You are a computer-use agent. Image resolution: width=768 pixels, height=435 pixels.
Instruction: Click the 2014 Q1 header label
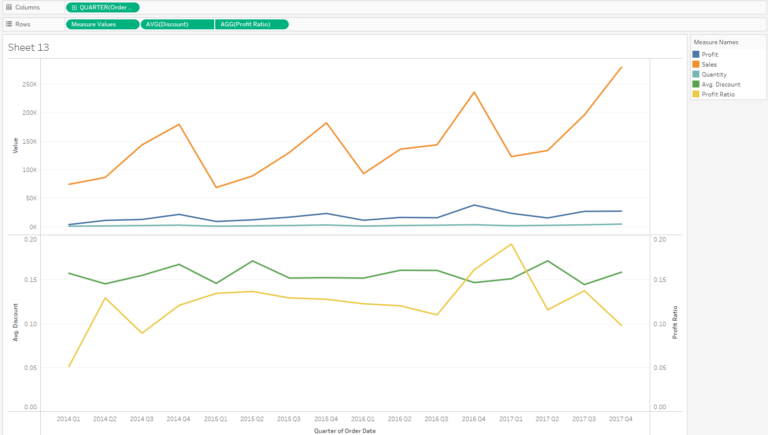68,419
